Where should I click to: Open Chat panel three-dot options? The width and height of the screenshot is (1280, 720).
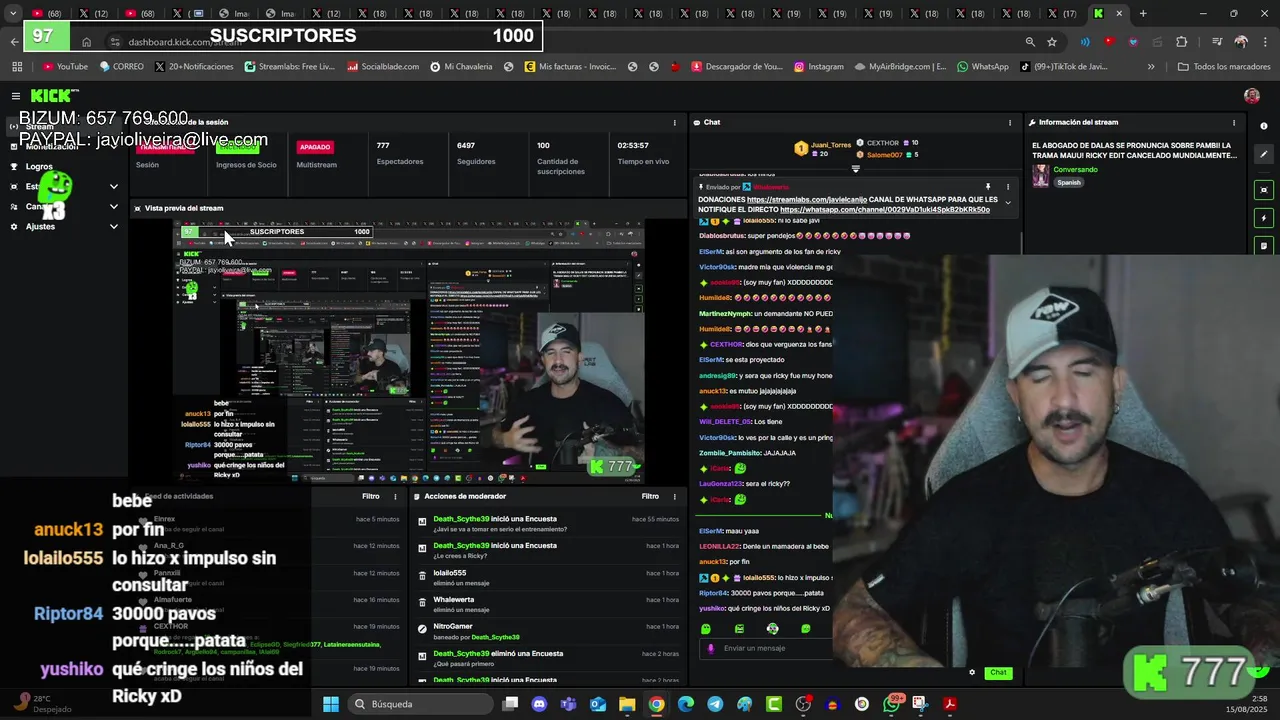pyautogui.click(x=1009, y=123)
